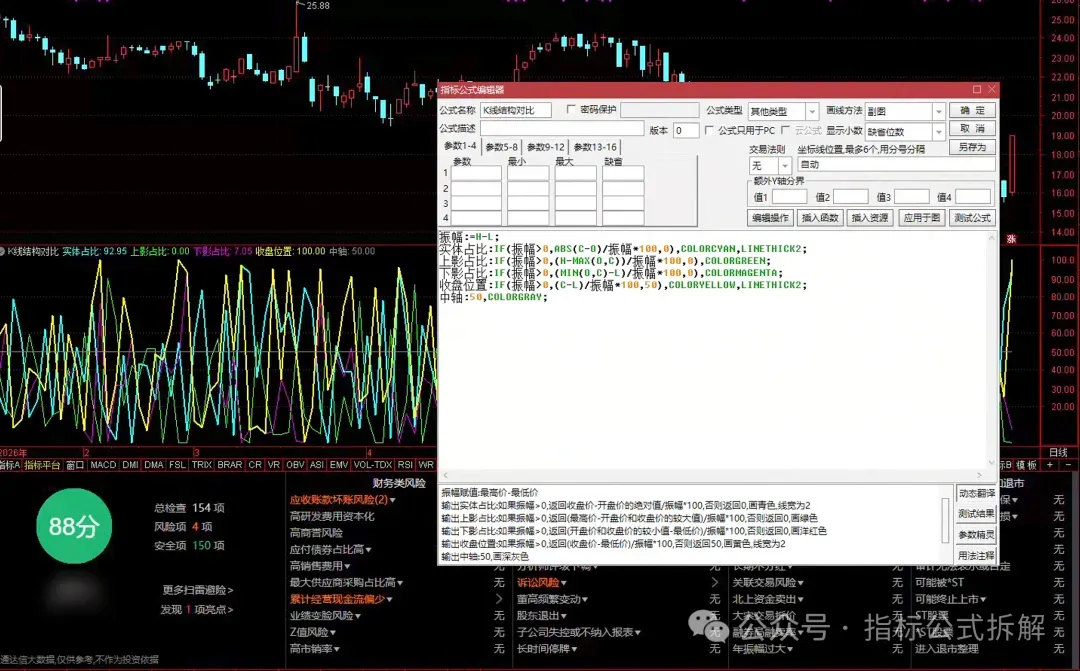Select the 窗口 tab
Viewport: 1080px width, 671px height.
pyautogui.click(x=75, y=465)
